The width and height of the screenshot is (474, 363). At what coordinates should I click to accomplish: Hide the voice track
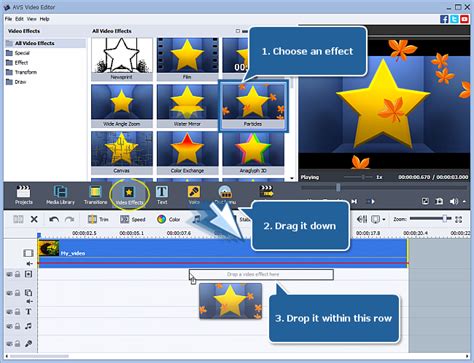coord(9,343)
